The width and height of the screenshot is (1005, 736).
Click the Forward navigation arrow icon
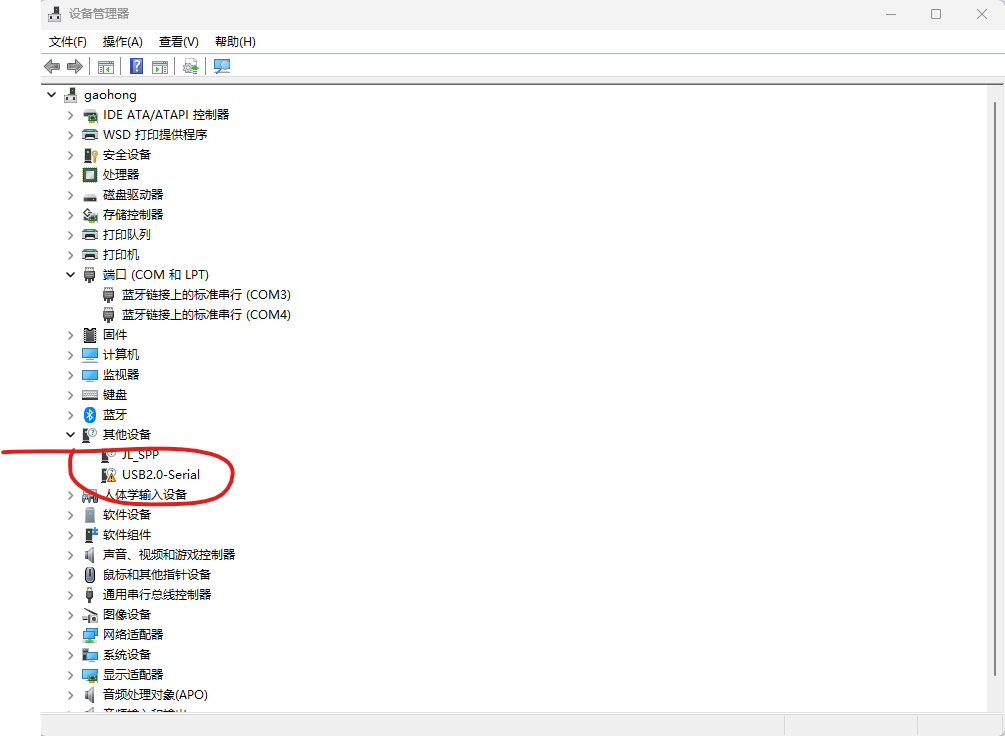pyautogui.click(x=76, y=66)
